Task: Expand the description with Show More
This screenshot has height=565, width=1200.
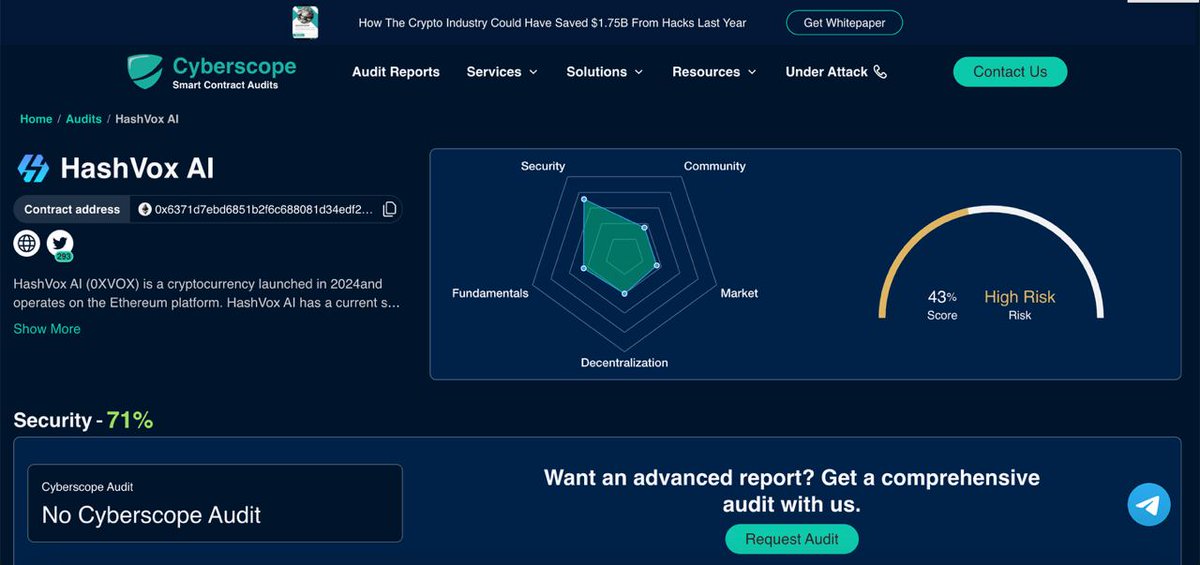Action: pos(47,329)
